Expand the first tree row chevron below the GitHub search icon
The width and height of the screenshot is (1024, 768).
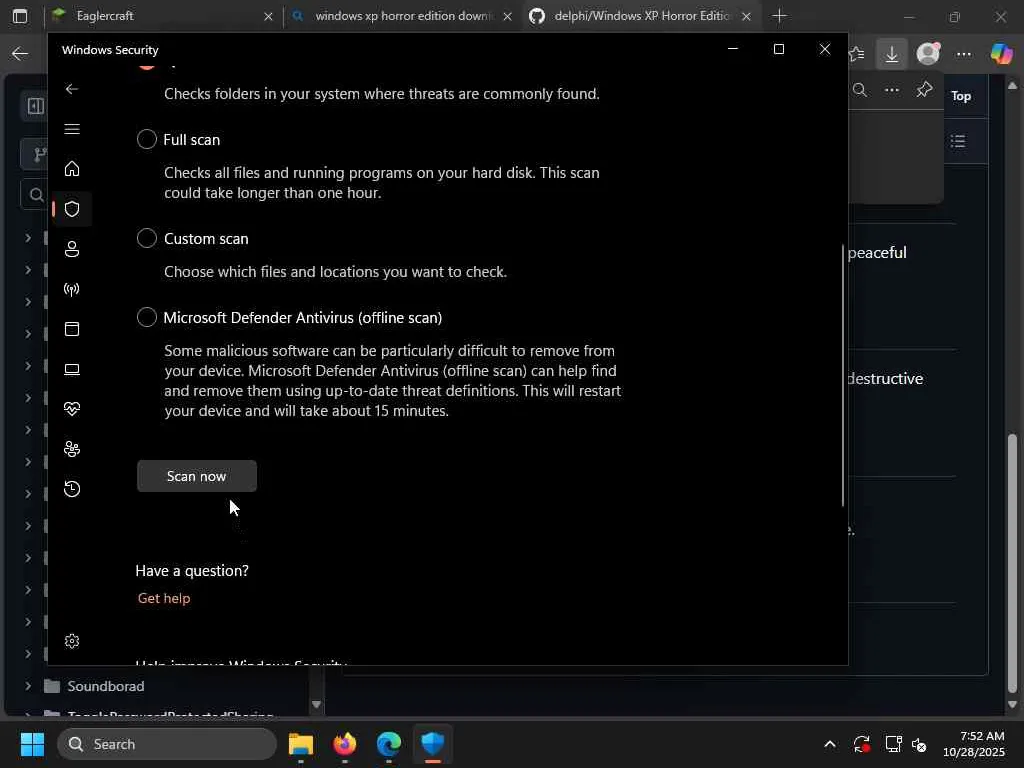(x=27, y=238)
